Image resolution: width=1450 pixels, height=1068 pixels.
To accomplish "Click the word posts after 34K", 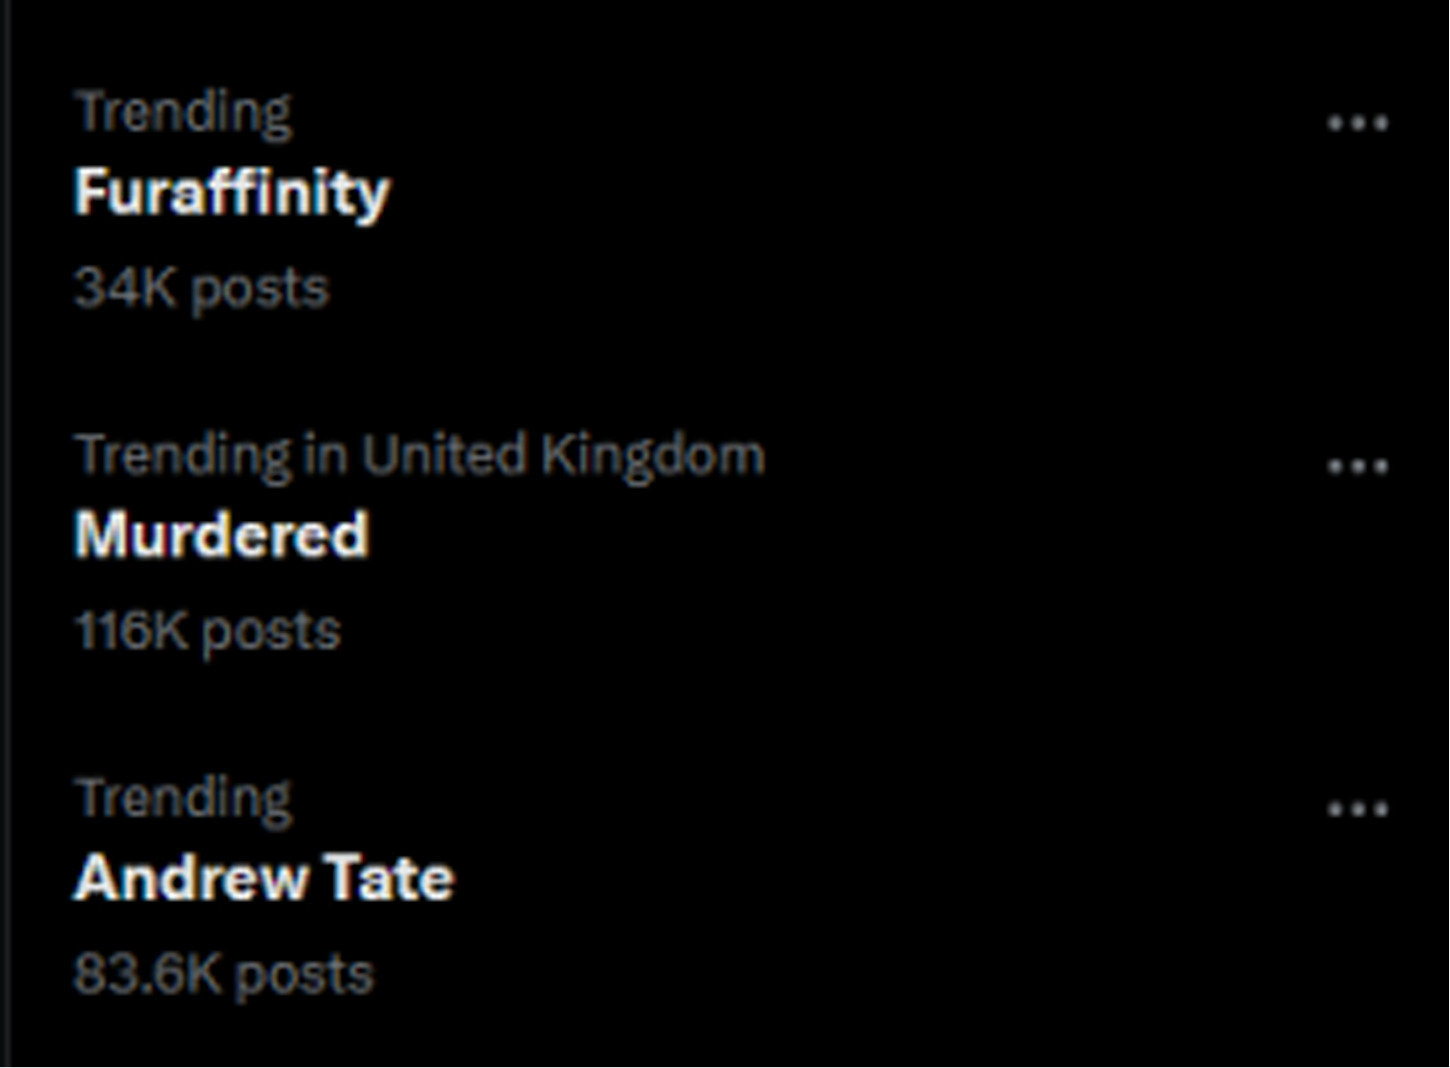I will [259, 289].
